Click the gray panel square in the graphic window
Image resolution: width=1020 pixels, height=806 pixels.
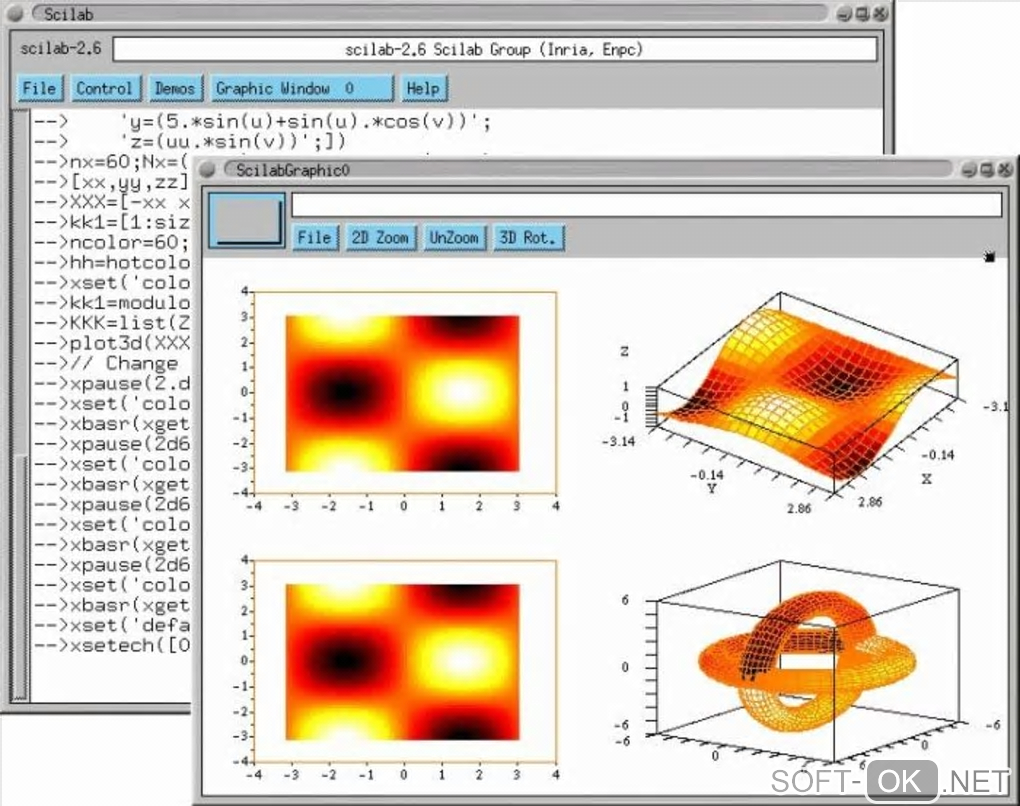click(247, 220)
